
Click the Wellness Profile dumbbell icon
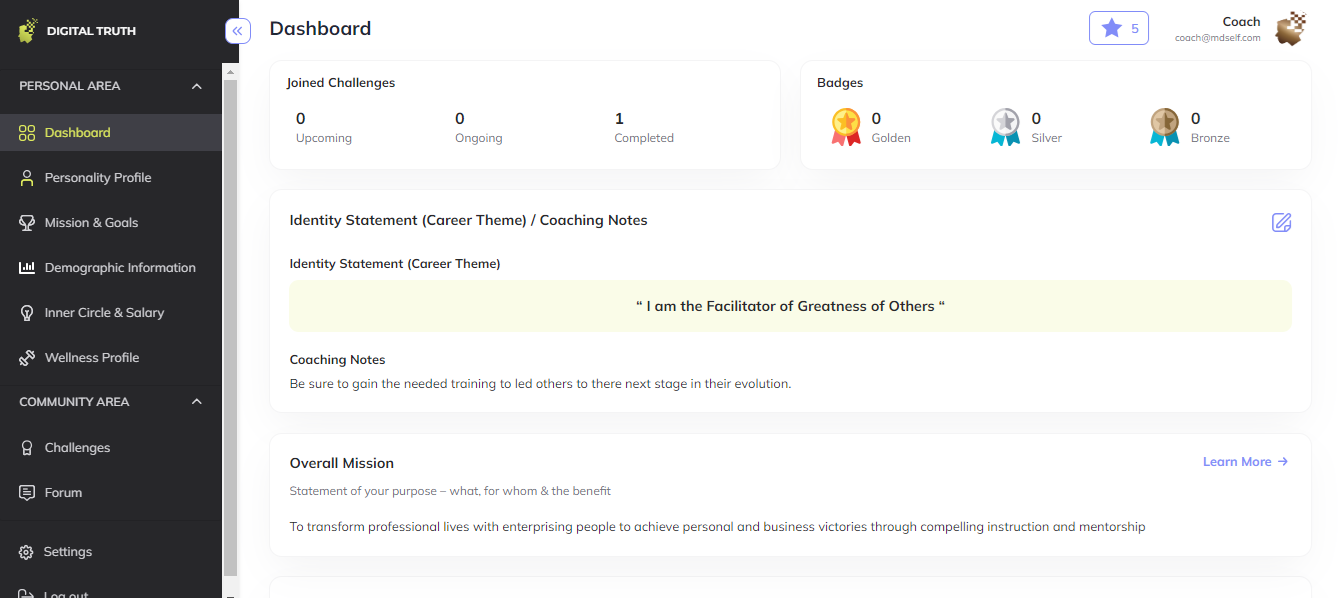coord(27,358)
